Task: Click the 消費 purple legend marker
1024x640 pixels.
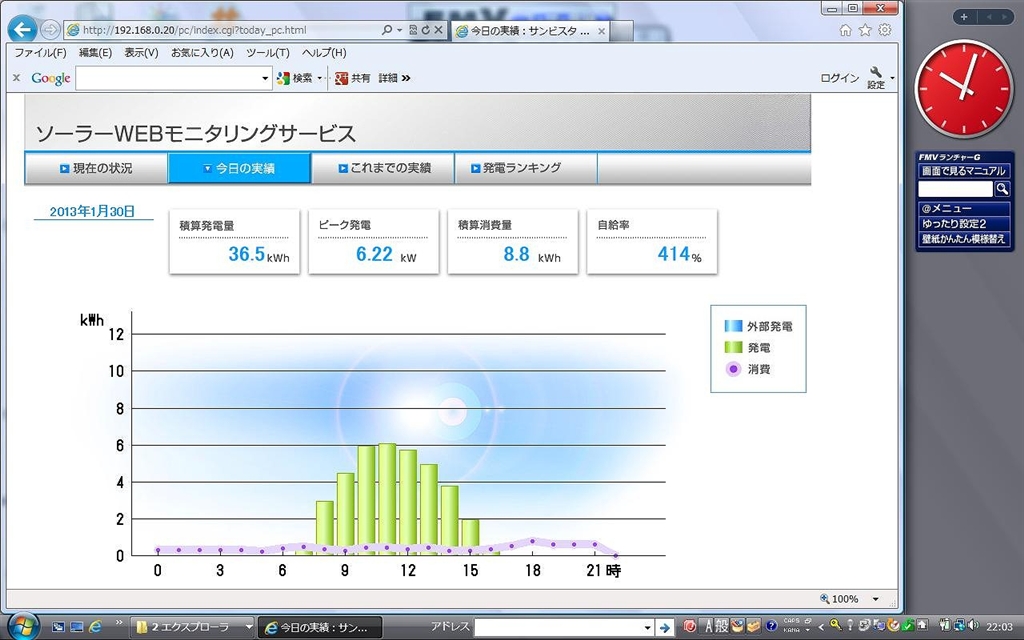Action: point(733,369)
